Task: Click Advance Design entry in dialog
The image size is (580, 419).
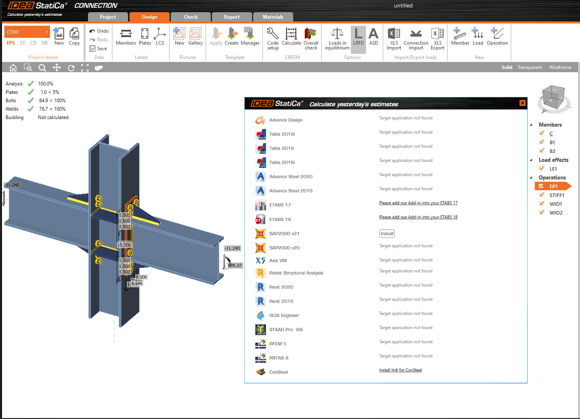Action: (x=286, y=120)
